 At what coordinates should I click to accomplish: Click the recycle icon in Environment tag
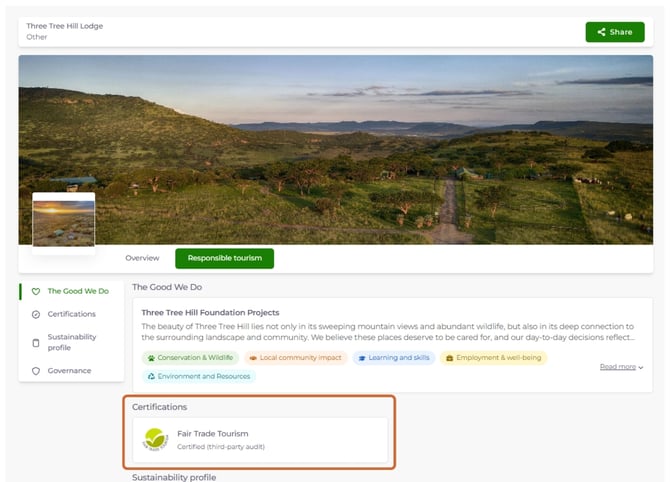pyautogui.click(x=151, y=376)
